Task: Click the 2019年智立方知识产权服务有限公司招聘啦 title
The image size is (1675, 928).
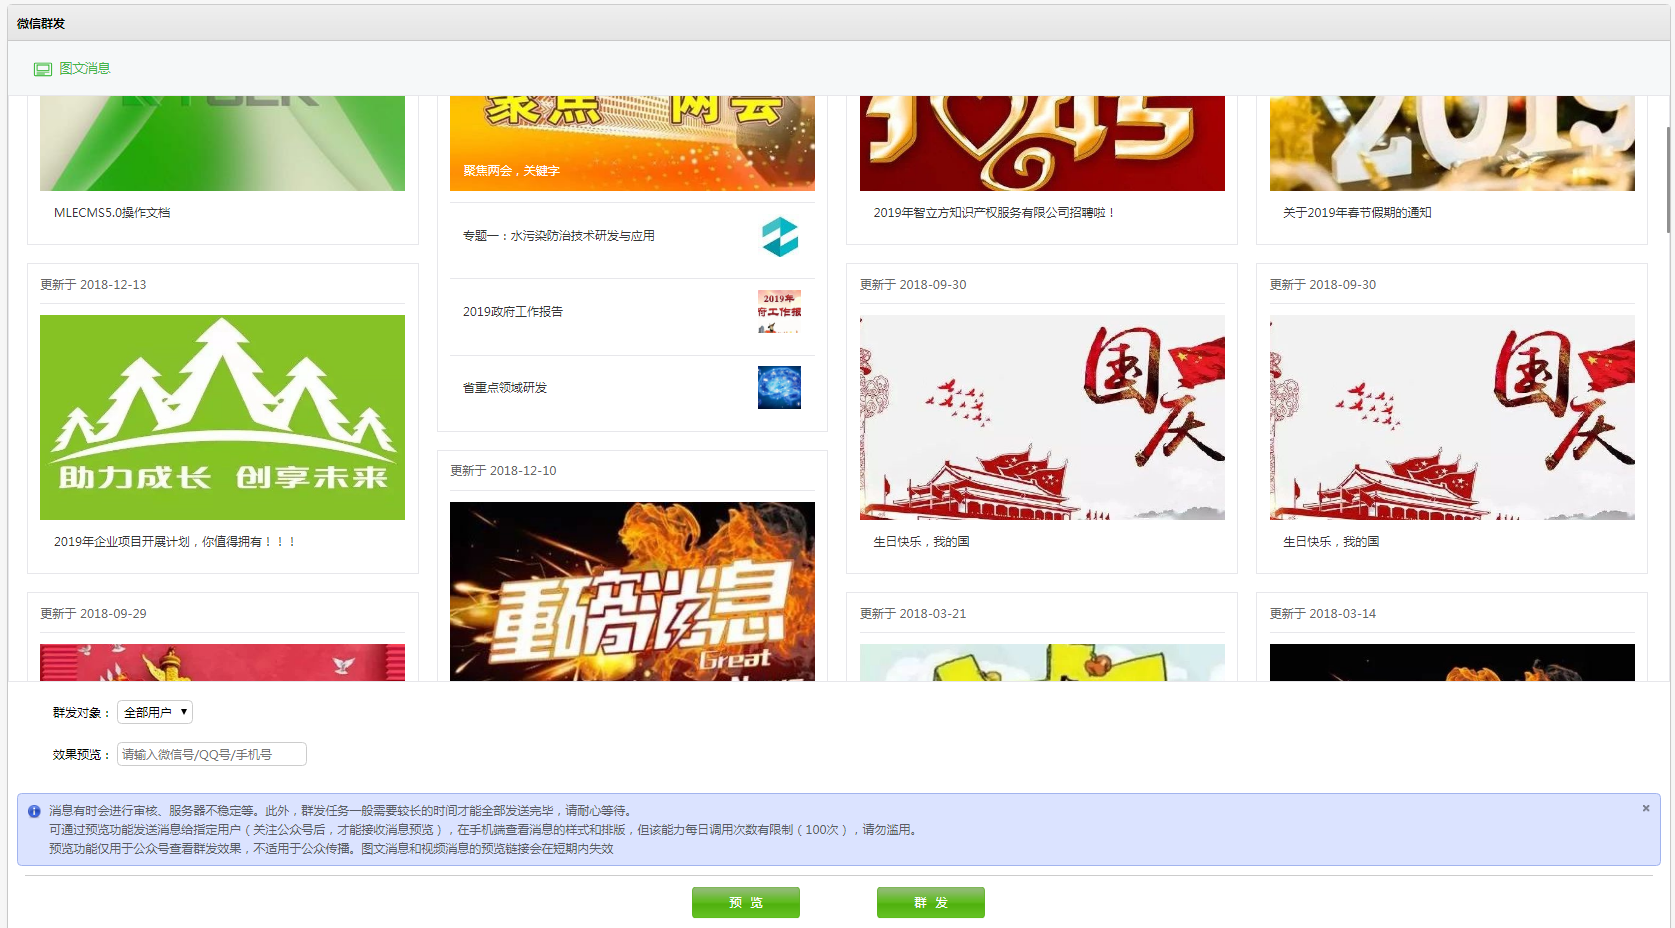Action: point(993,213)
